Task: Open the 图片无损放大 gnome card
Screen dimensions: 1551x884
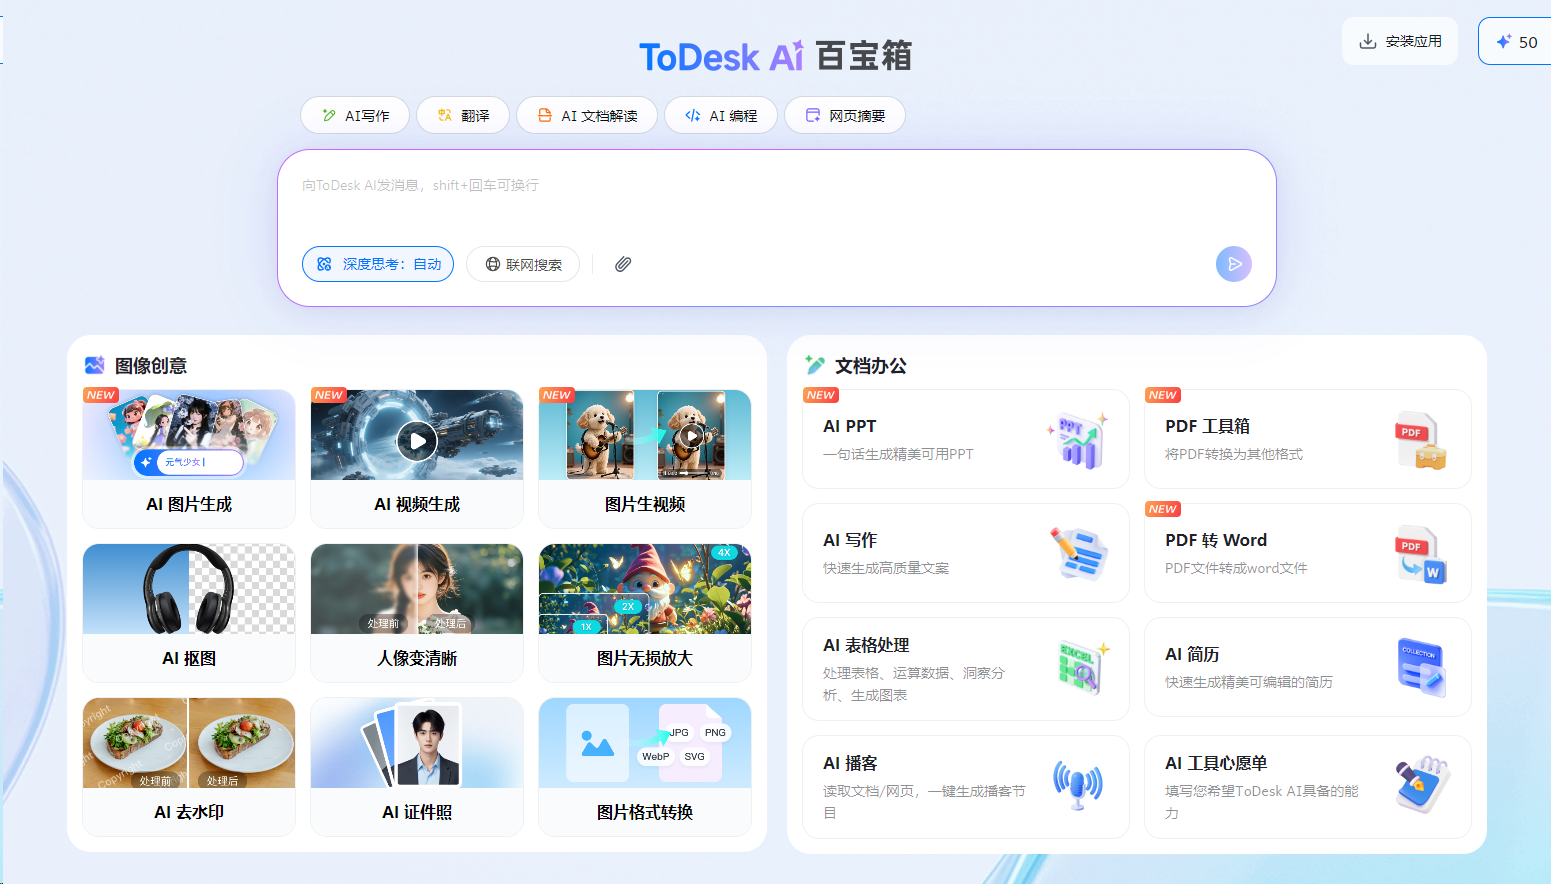Action: [x=645, y=612]
